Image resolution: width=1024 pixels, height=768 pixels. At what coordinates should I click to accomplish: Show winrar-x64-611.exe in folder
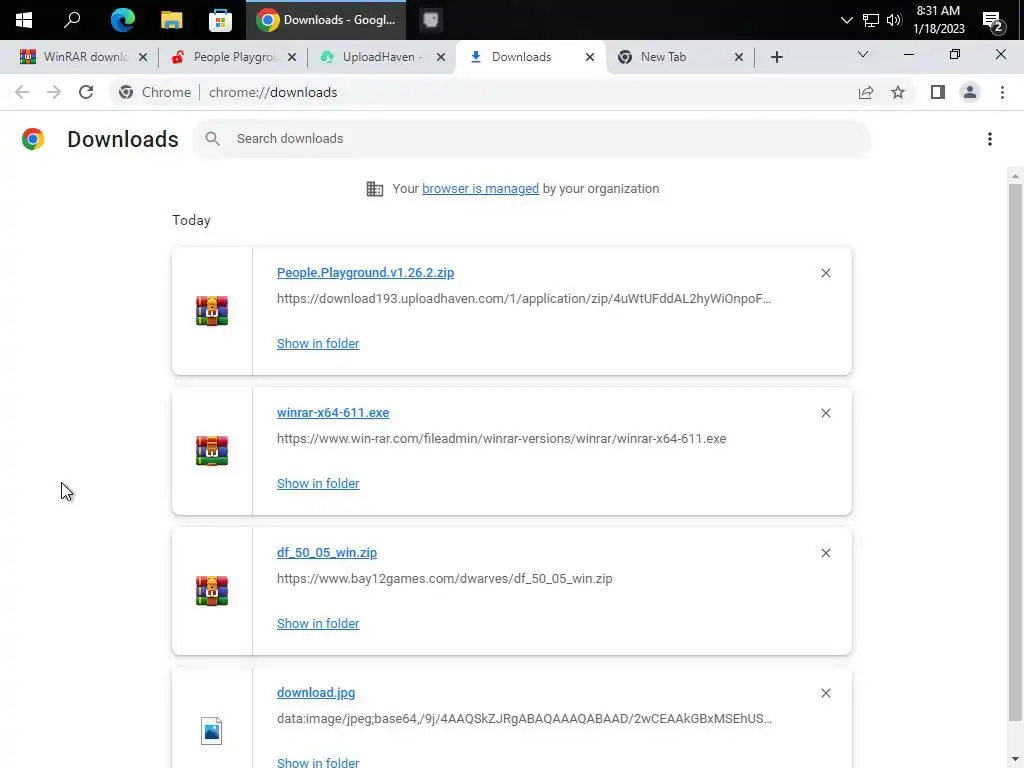click(x=318, y=483)
